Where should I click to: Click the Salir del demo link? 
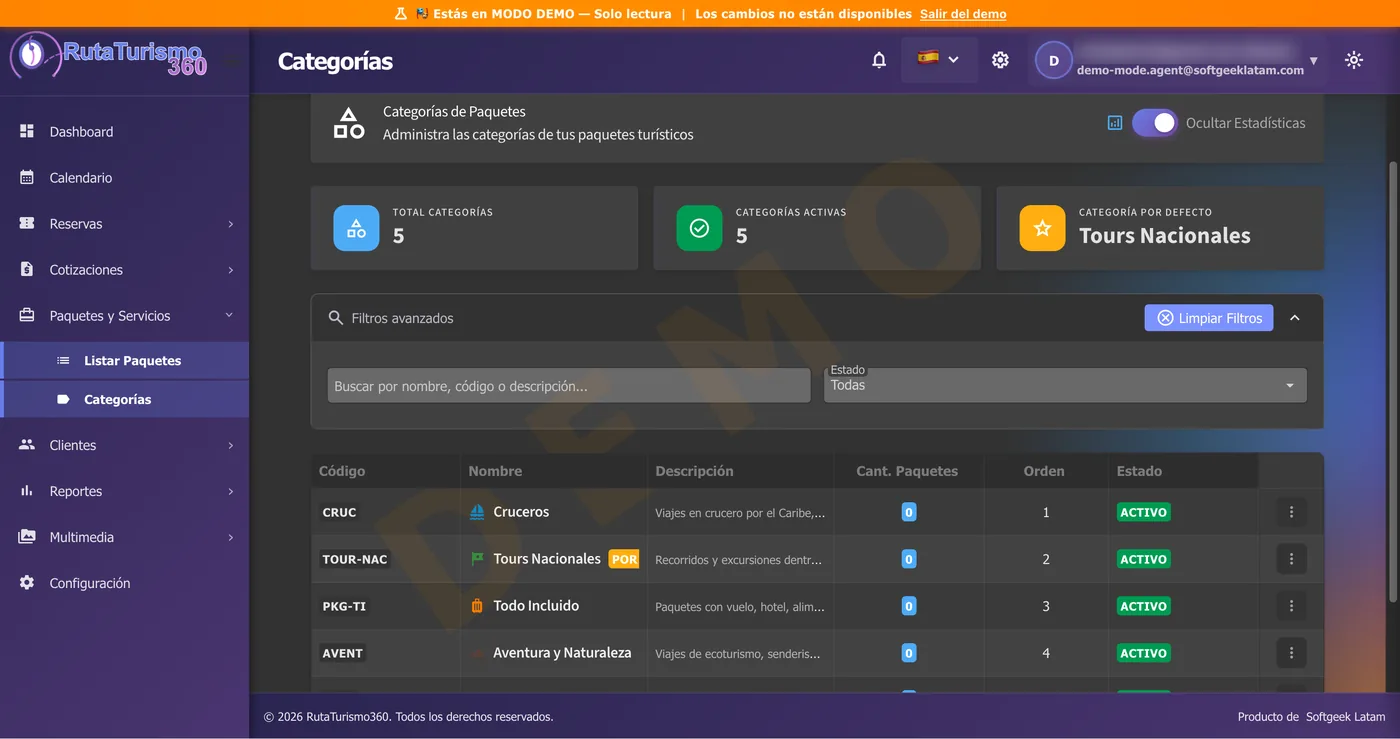coord(963,14)
